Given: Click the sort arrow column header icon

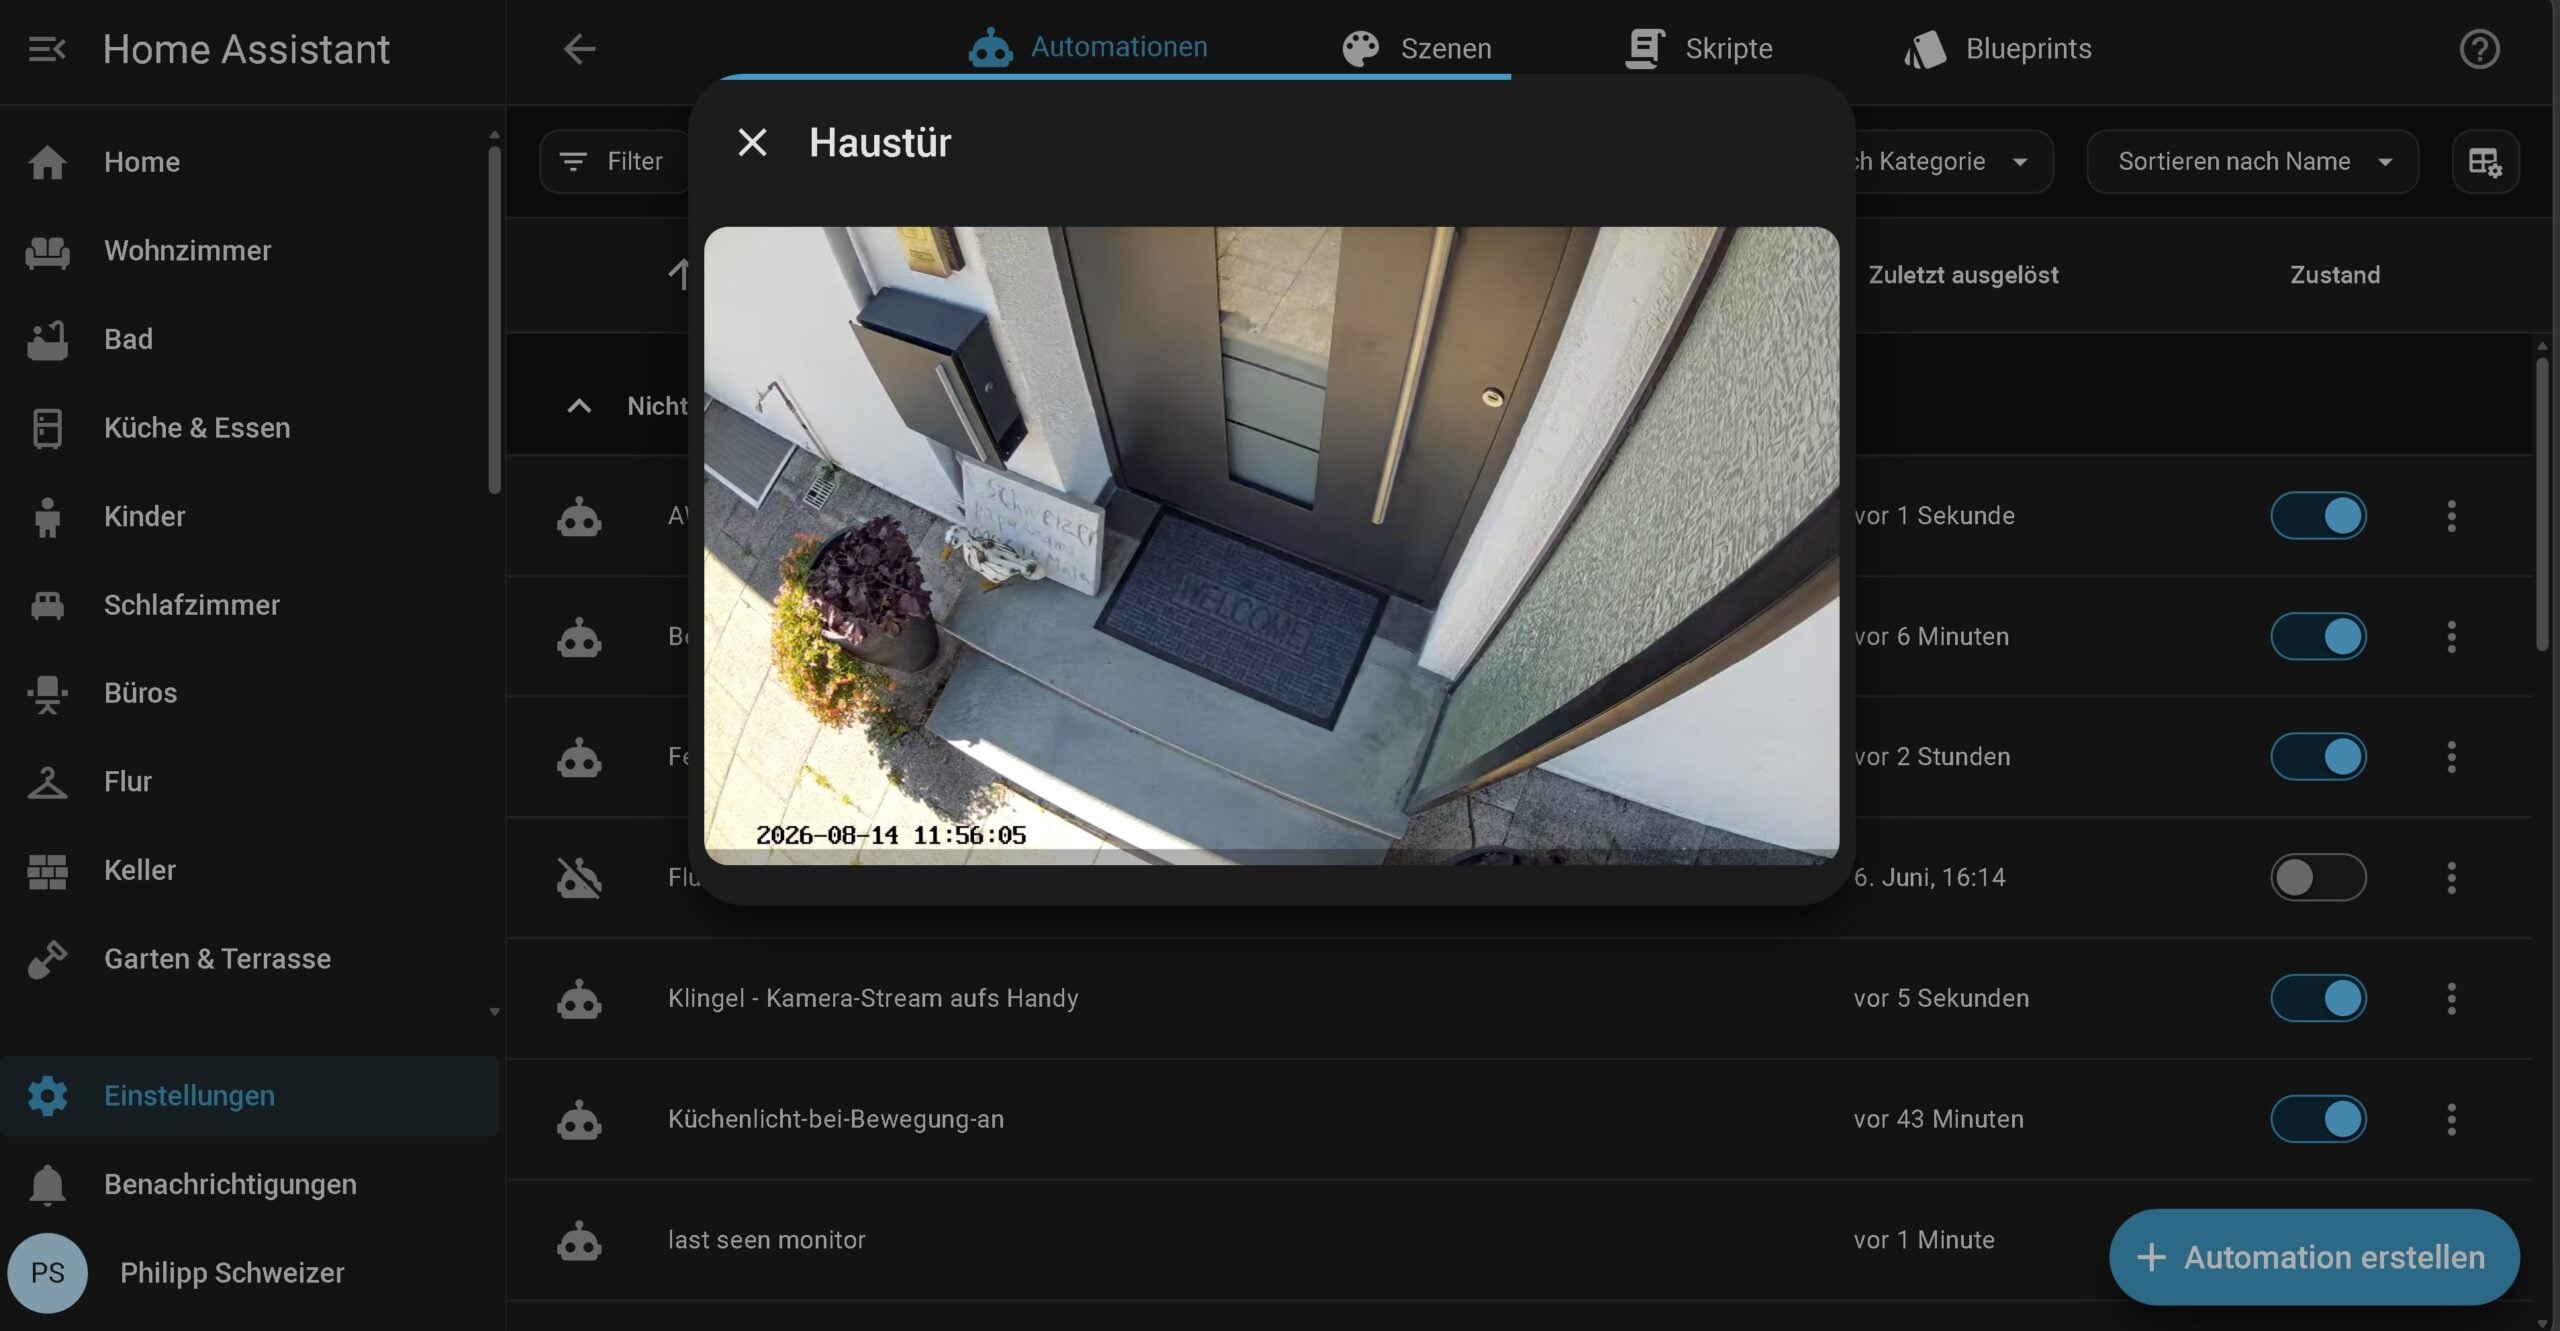Looking at the screenshot, I should (679, 275).
